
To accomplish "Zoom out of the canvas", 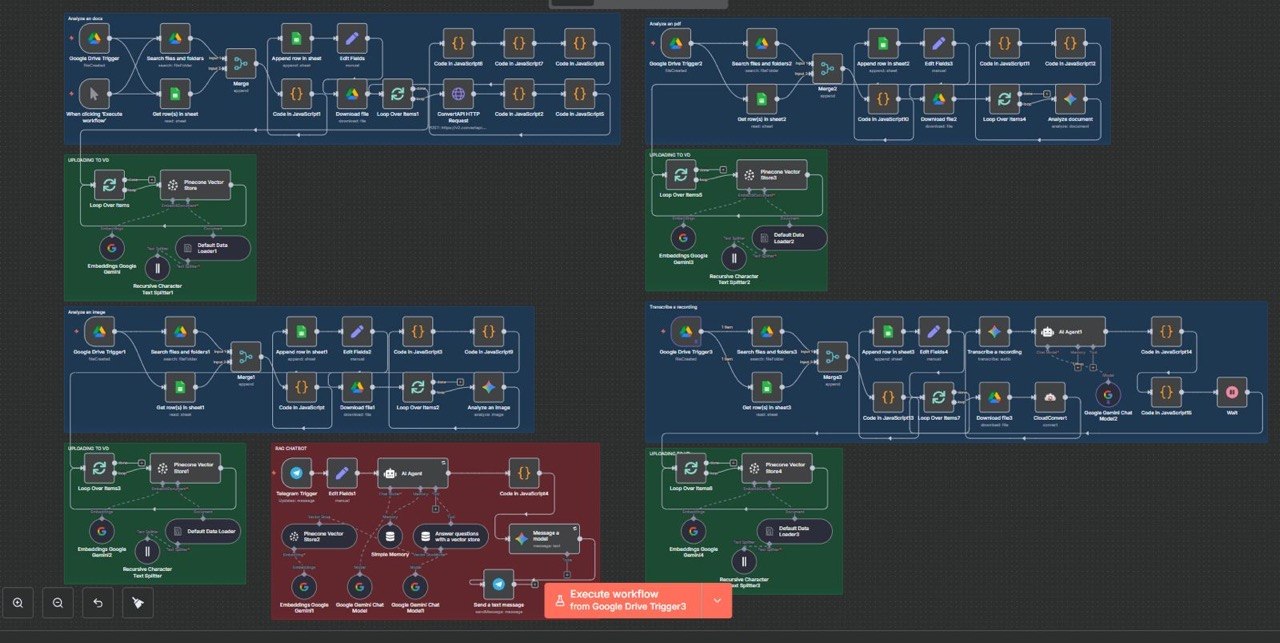I will point(58,602).
